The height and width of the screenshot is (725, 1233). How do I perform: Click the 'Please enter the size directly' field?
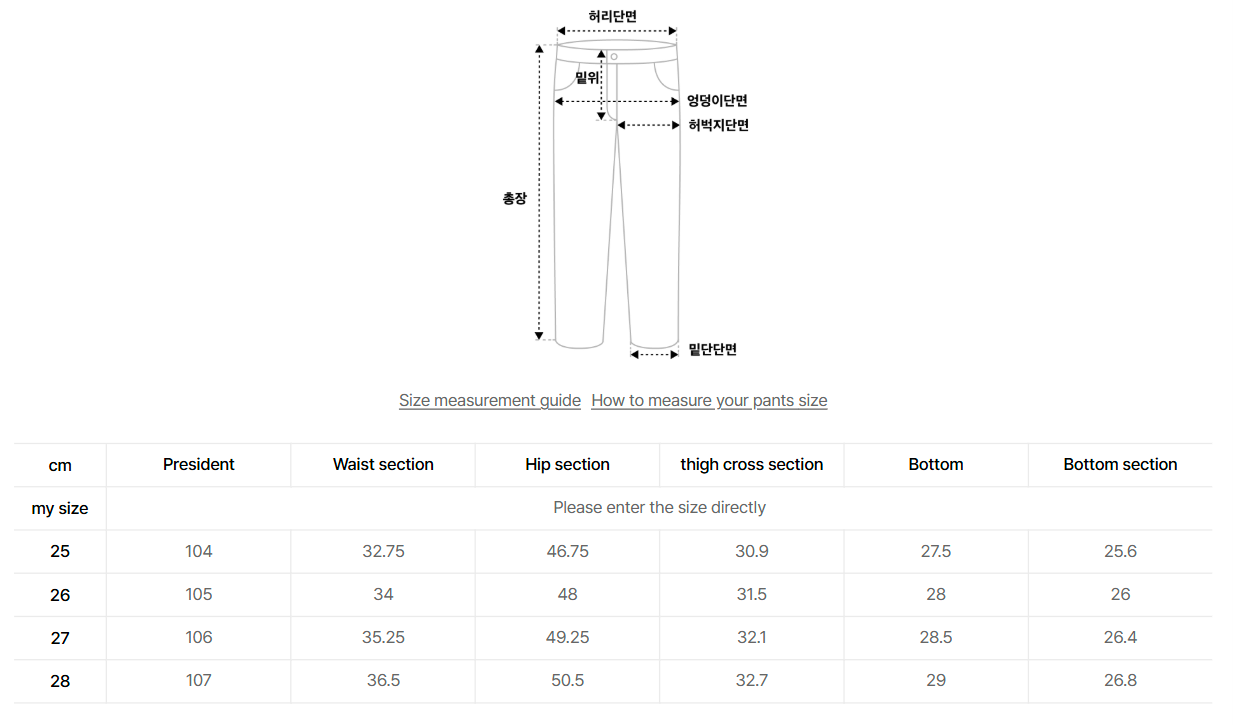[659, 508]
